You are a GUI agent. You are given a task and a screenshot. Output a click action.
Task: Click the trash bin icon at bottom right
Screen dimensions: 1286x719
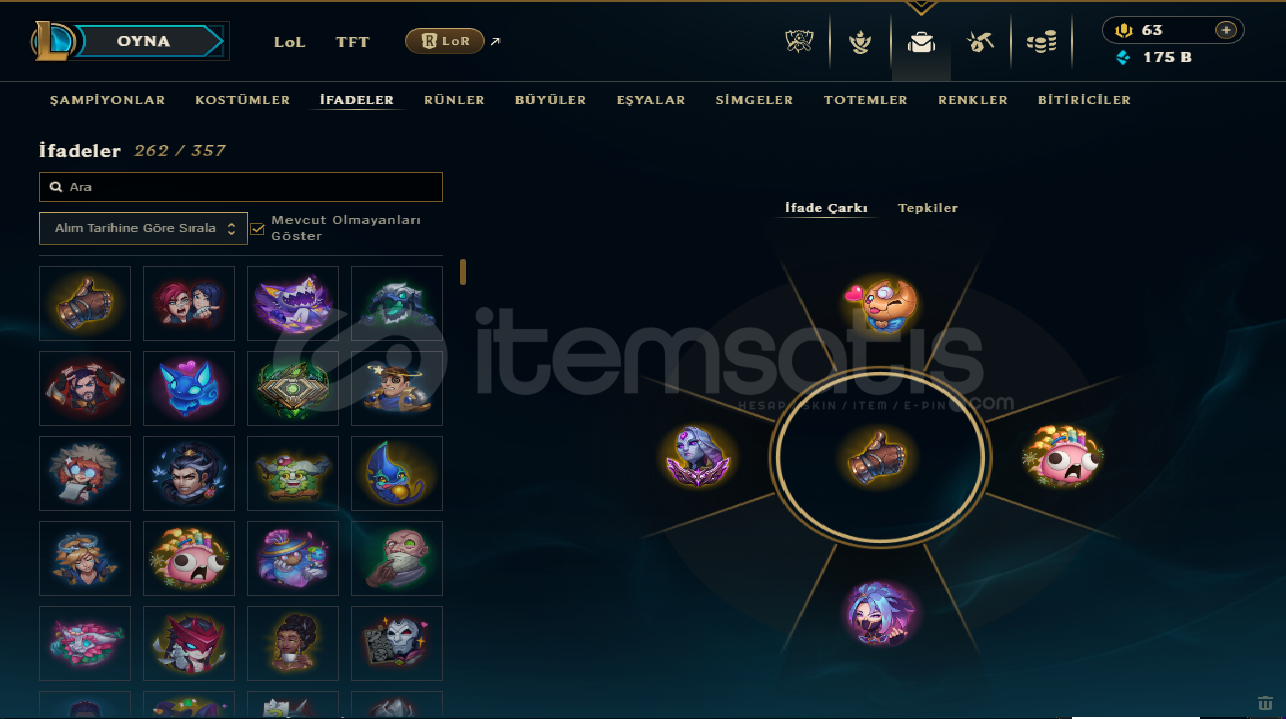coord(1265,703)
